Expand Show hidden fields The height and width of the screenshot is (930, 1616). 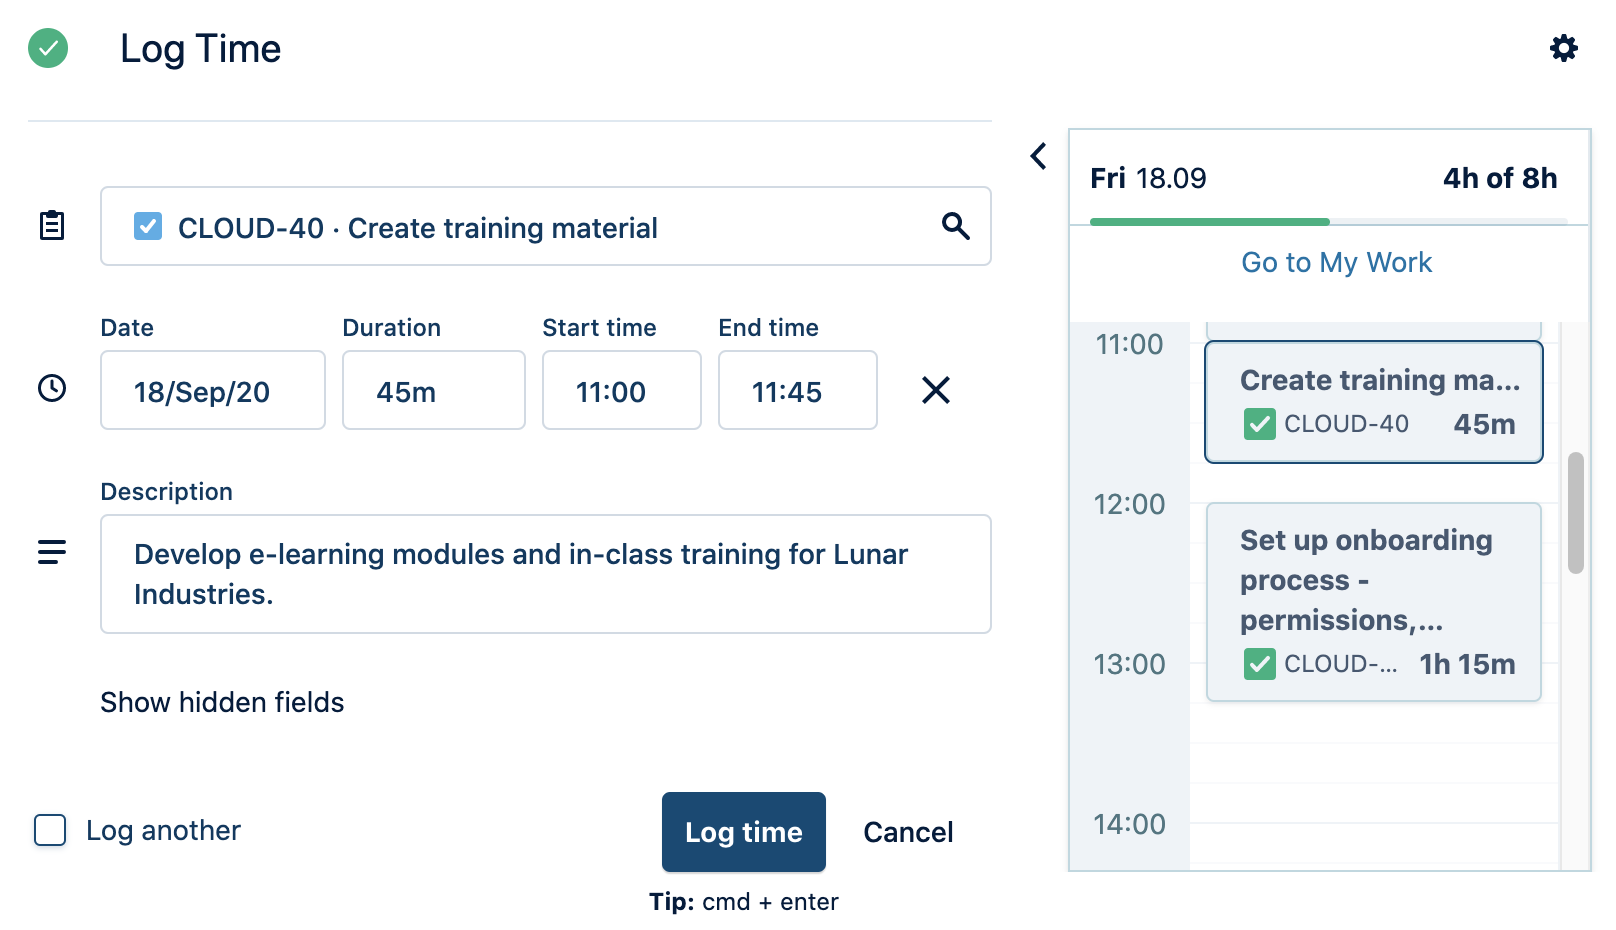[x=222, y=702]
